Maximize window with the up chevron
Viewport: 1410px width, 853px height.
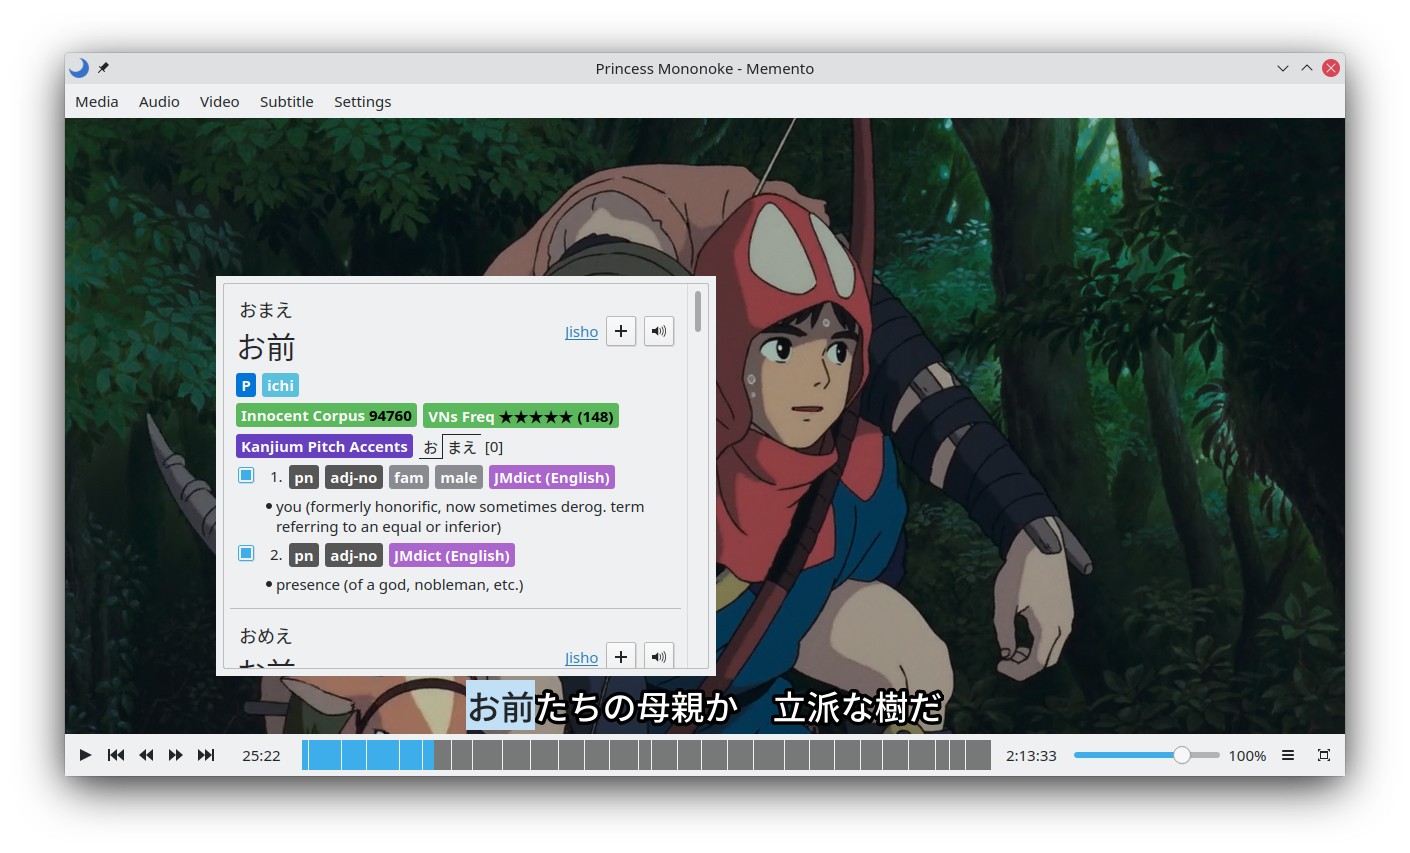pyautogui.click(x=1307, y=68)
